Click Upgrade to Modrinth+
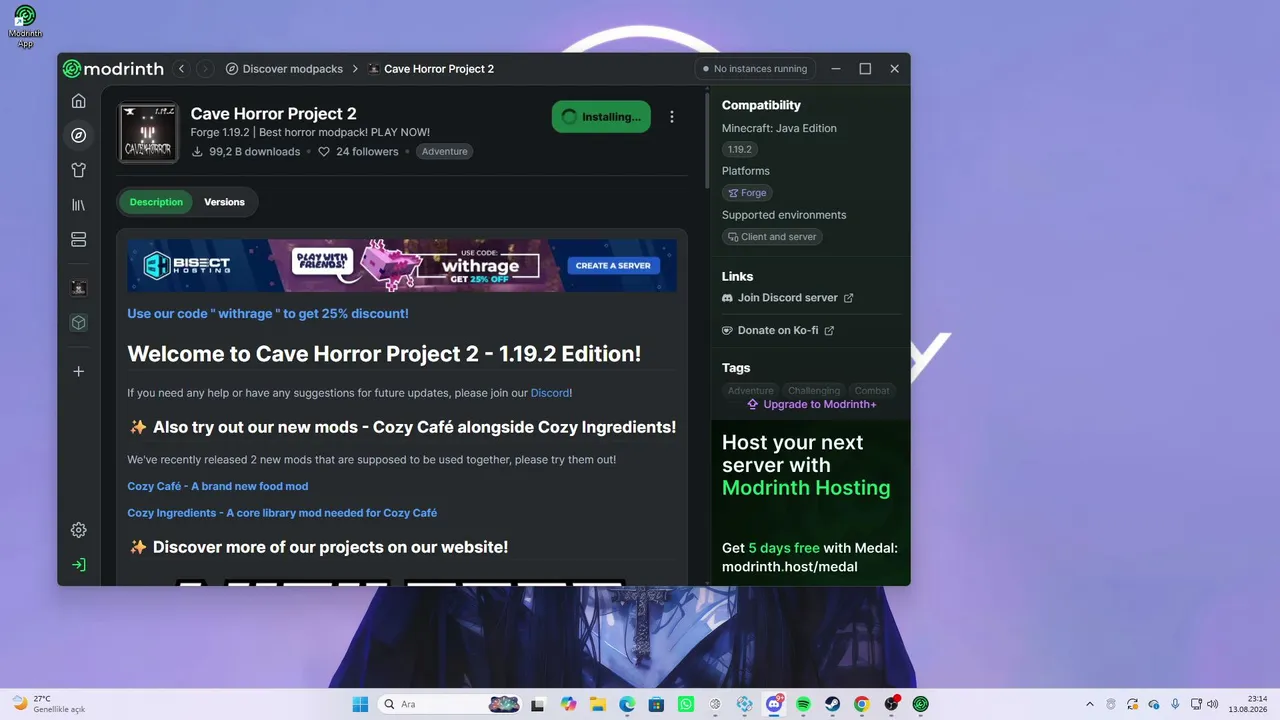 pos(811,405)
